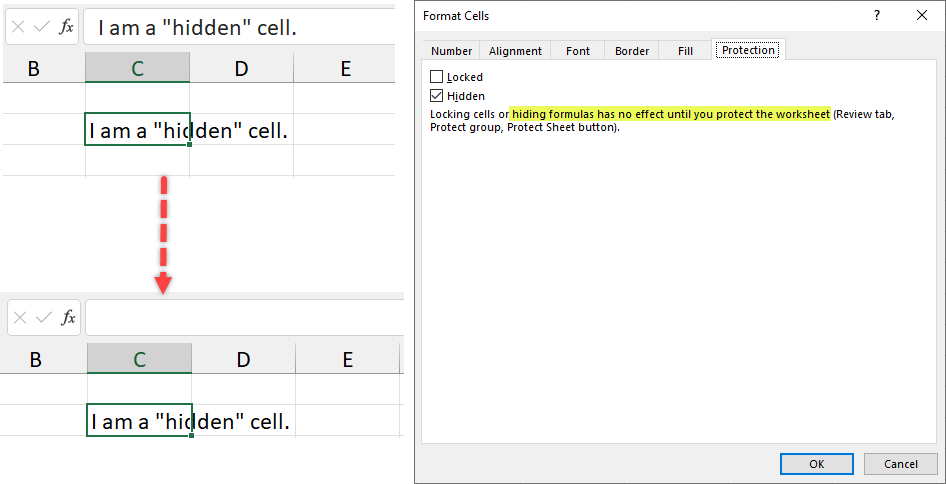Click the Cancel button in Format Cells
The image size is (946, 484).
pos(900,463)
